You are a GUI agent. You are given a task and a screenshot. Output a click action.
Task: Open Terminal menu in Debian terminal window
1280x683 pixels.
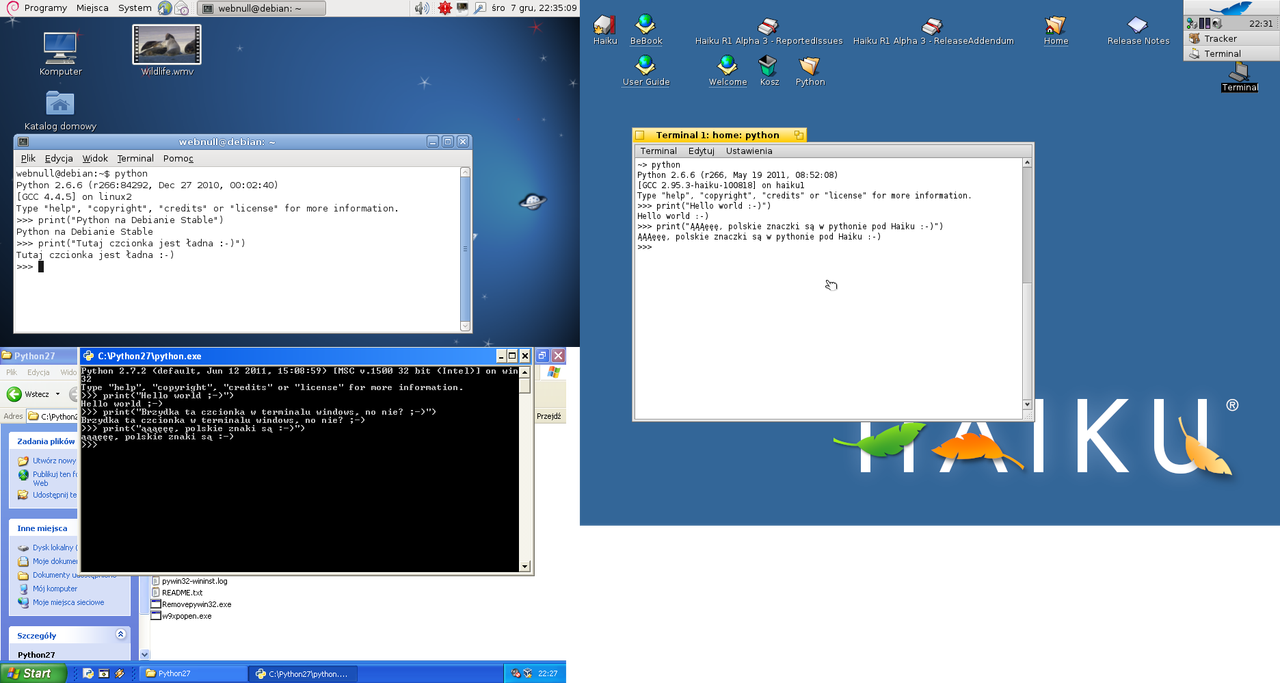tap(135, 158)
